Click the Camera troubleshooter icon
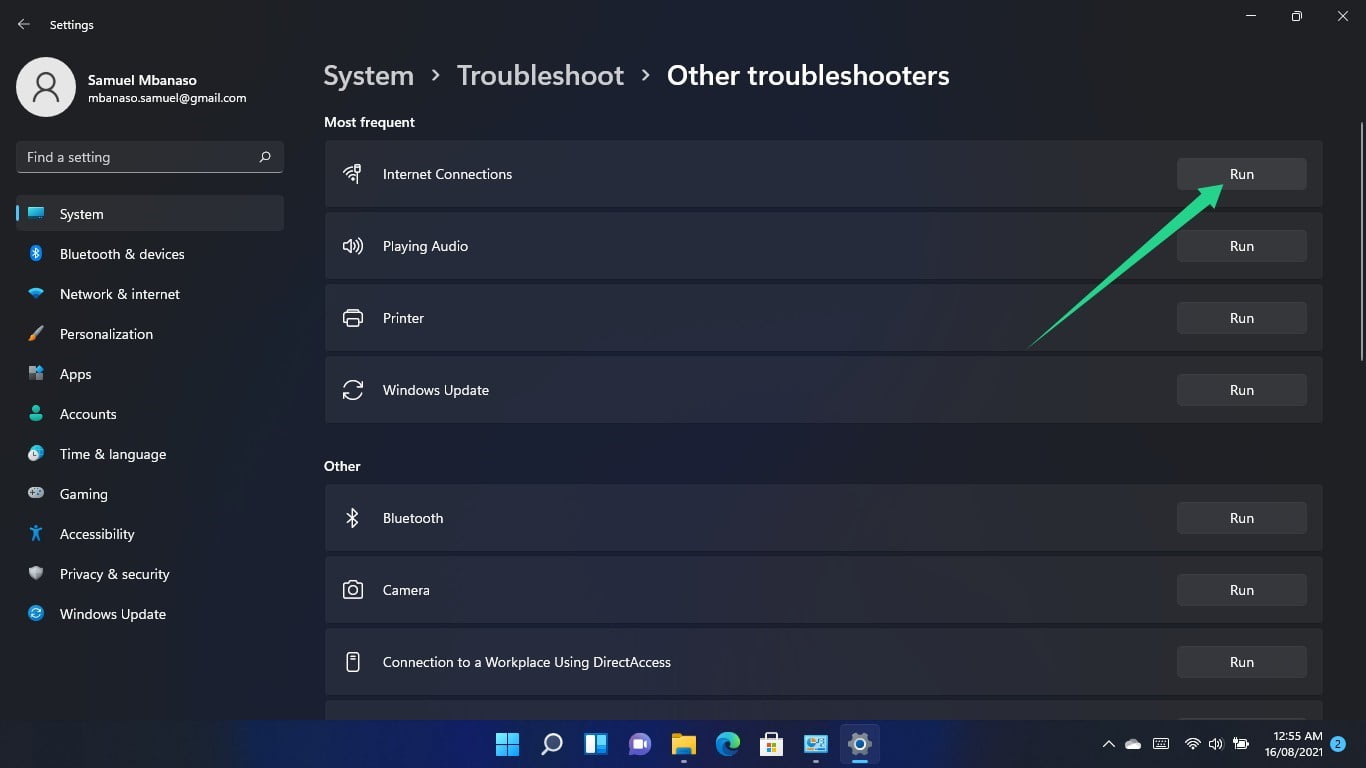1366x768 pixels. [x=352, y=589]
